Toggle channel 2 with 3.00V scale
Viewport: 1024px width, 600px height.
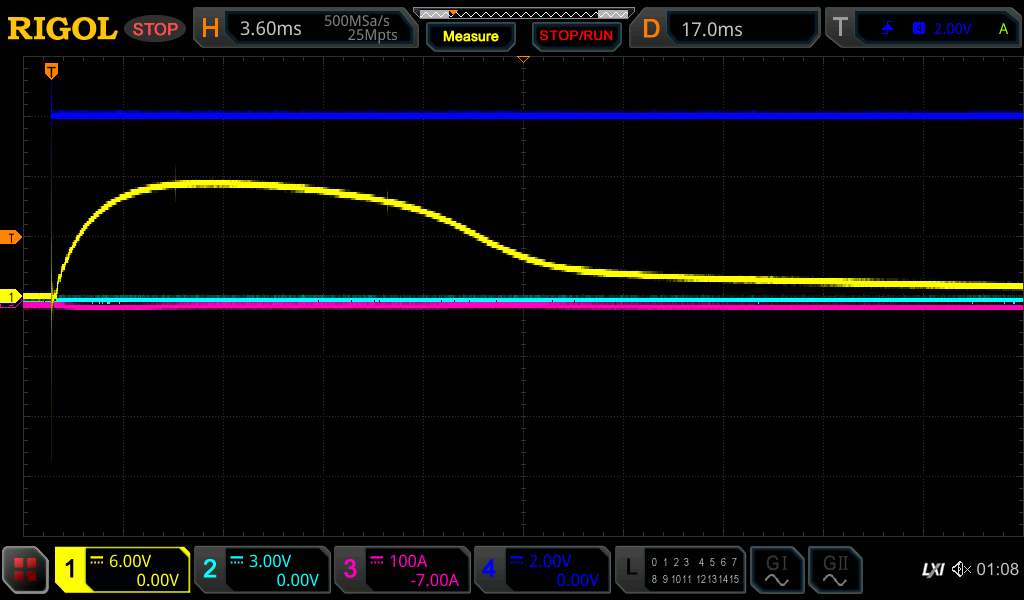pos(262,570)
